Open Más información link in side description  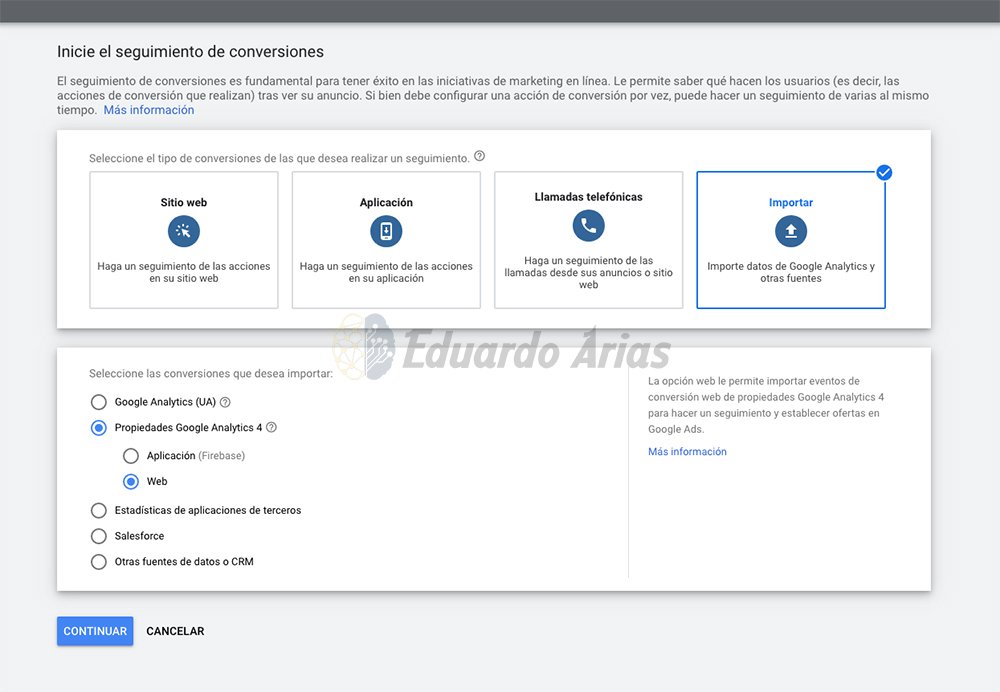[x=688, y=452]
